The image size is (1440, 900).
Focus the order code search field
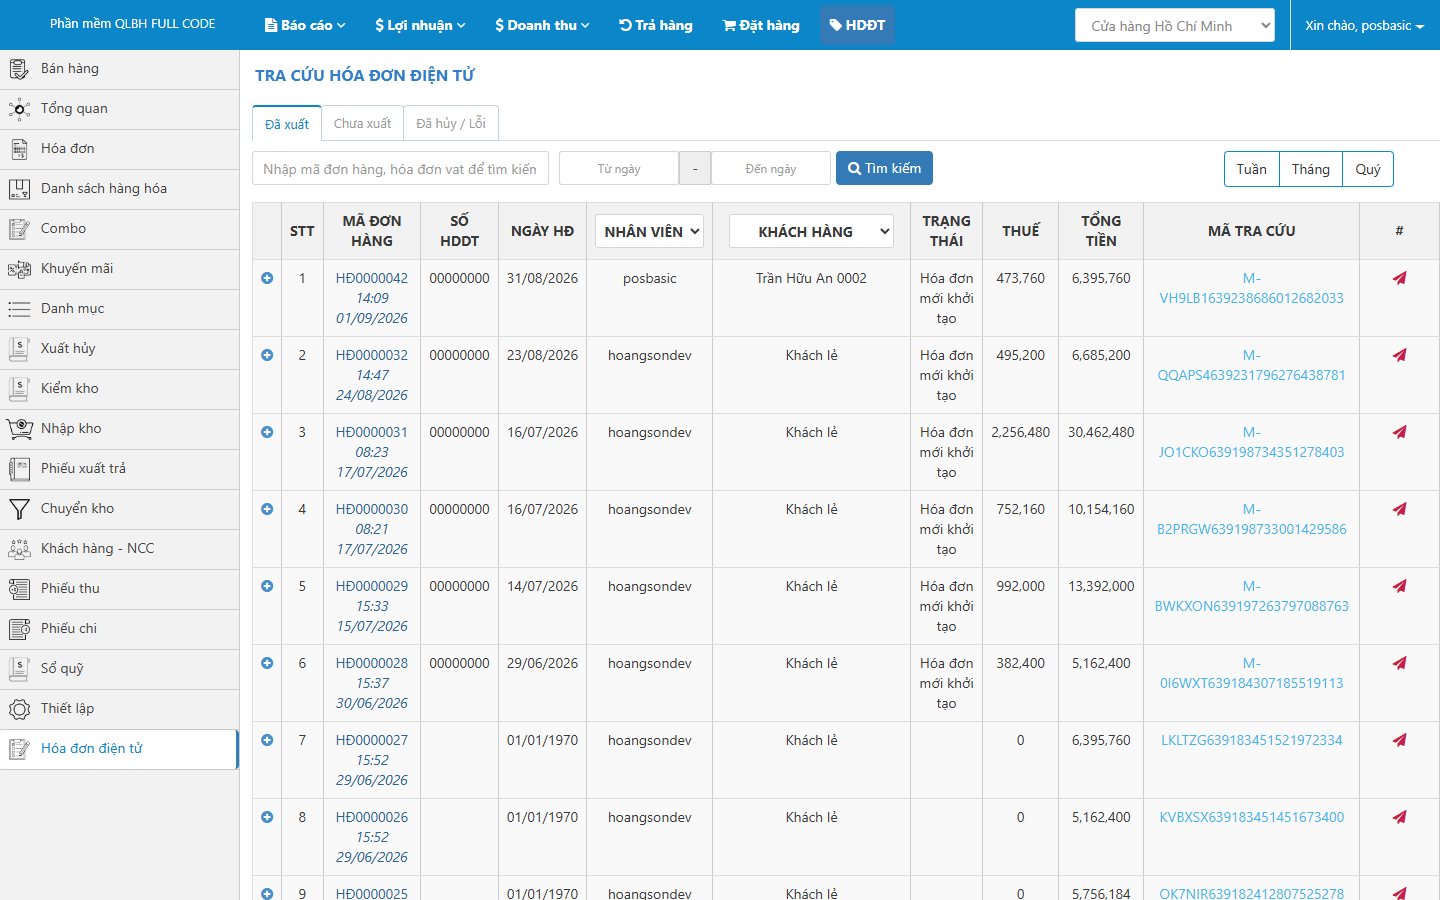[400, 168]
